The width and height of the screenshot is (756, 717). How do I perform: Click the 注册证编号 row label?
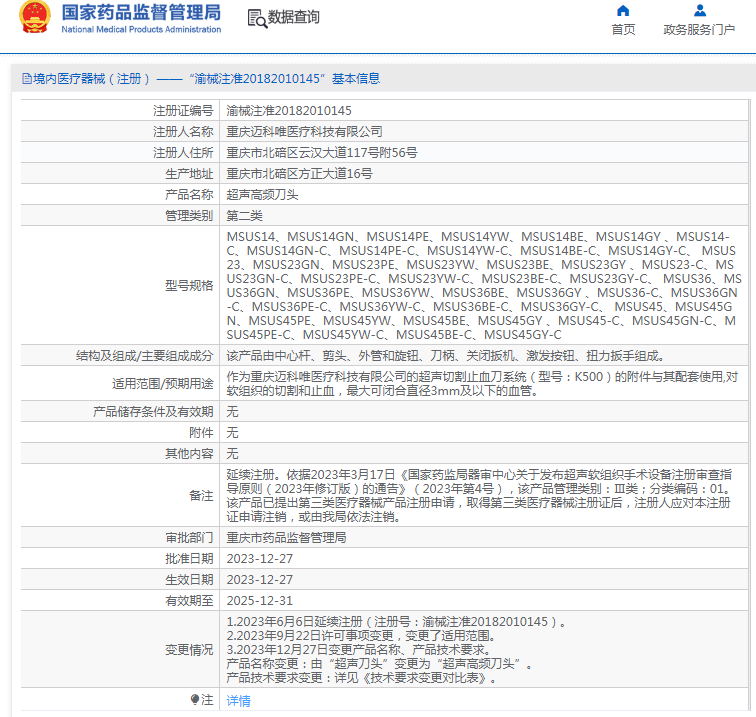183,110
